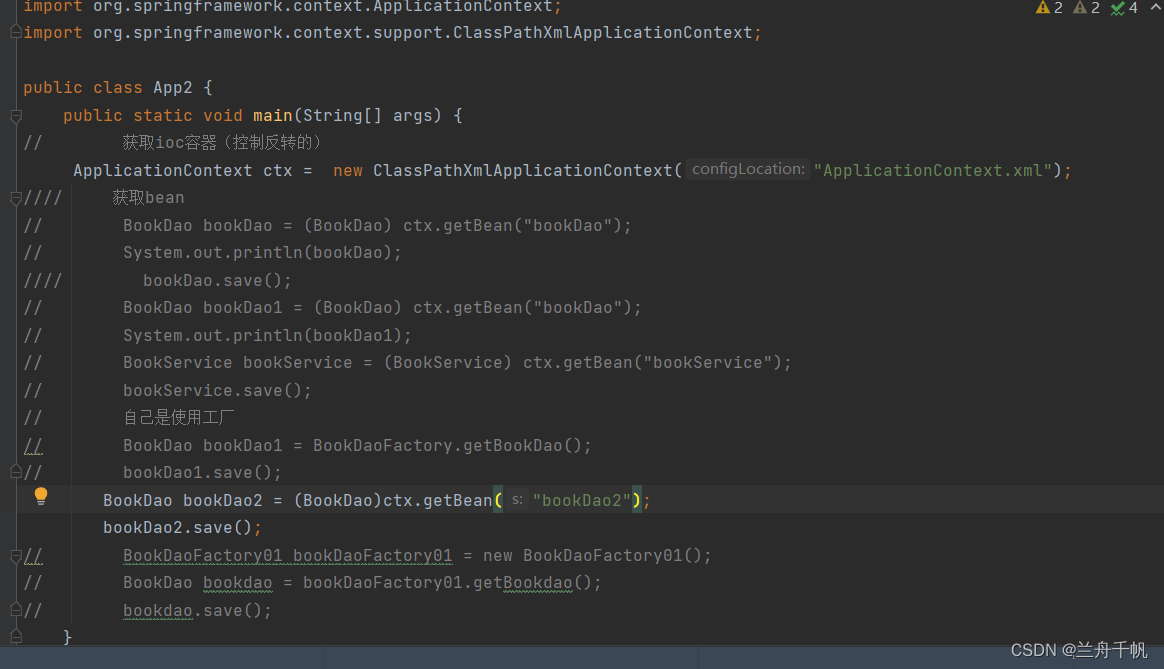The height and width of the screenshot is (669, 1164).
Task: Click the yellow warning indicator showing 2
Action: click(1049, 7)
